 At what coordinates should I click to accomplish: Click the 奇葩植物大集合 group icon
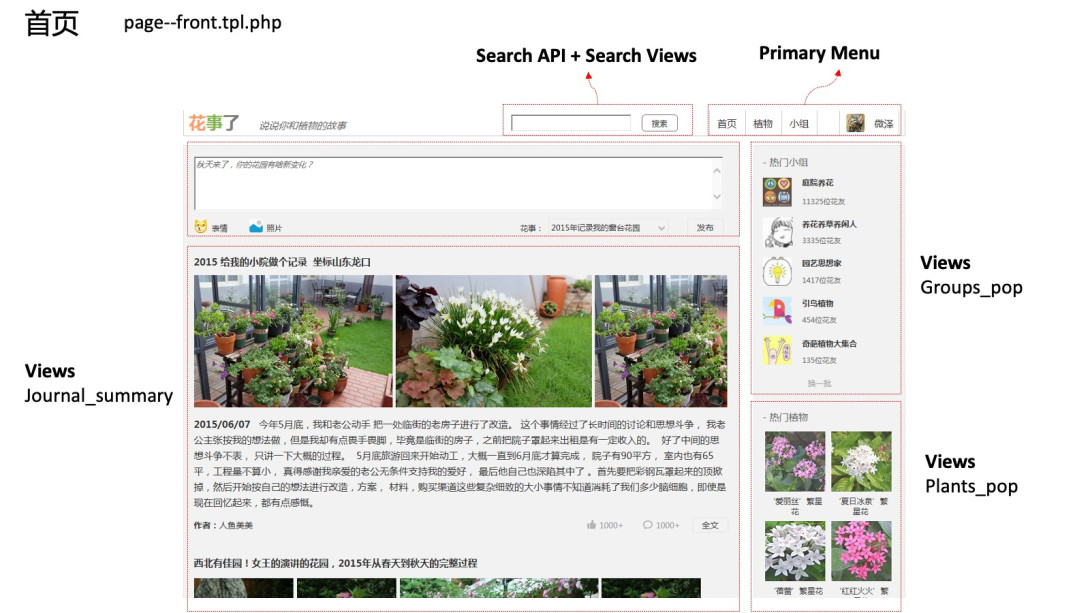[777, 350]
